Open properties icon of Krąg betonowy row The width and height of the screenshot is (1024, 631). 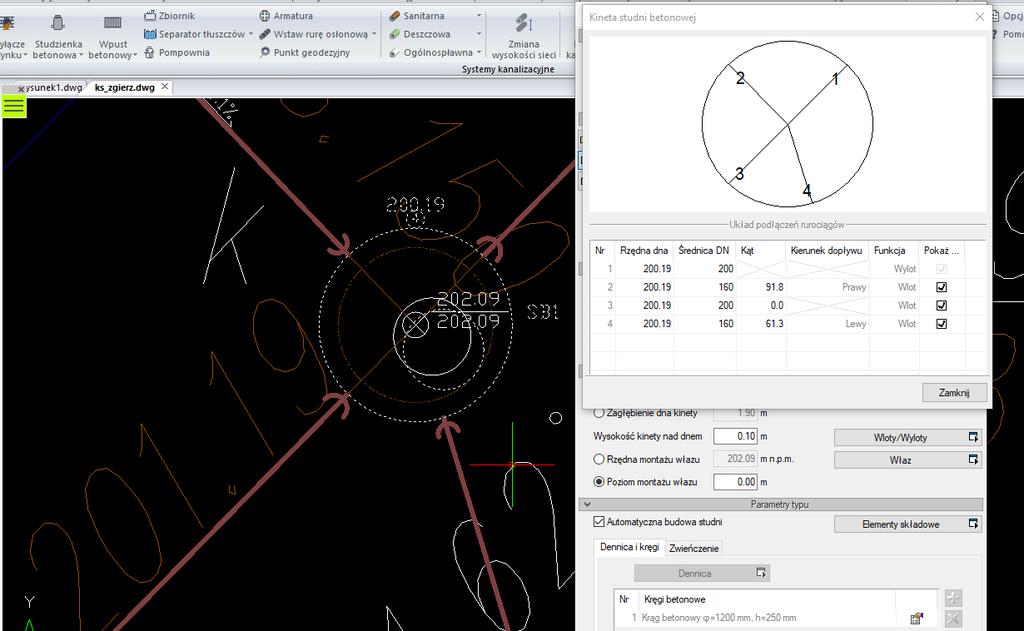tap(916, 618)
